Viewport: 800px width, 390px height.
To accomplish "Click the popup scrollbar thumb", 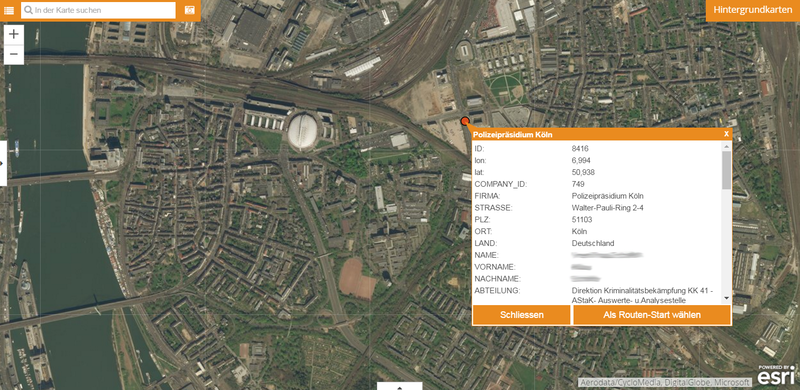I will [727, 170].
